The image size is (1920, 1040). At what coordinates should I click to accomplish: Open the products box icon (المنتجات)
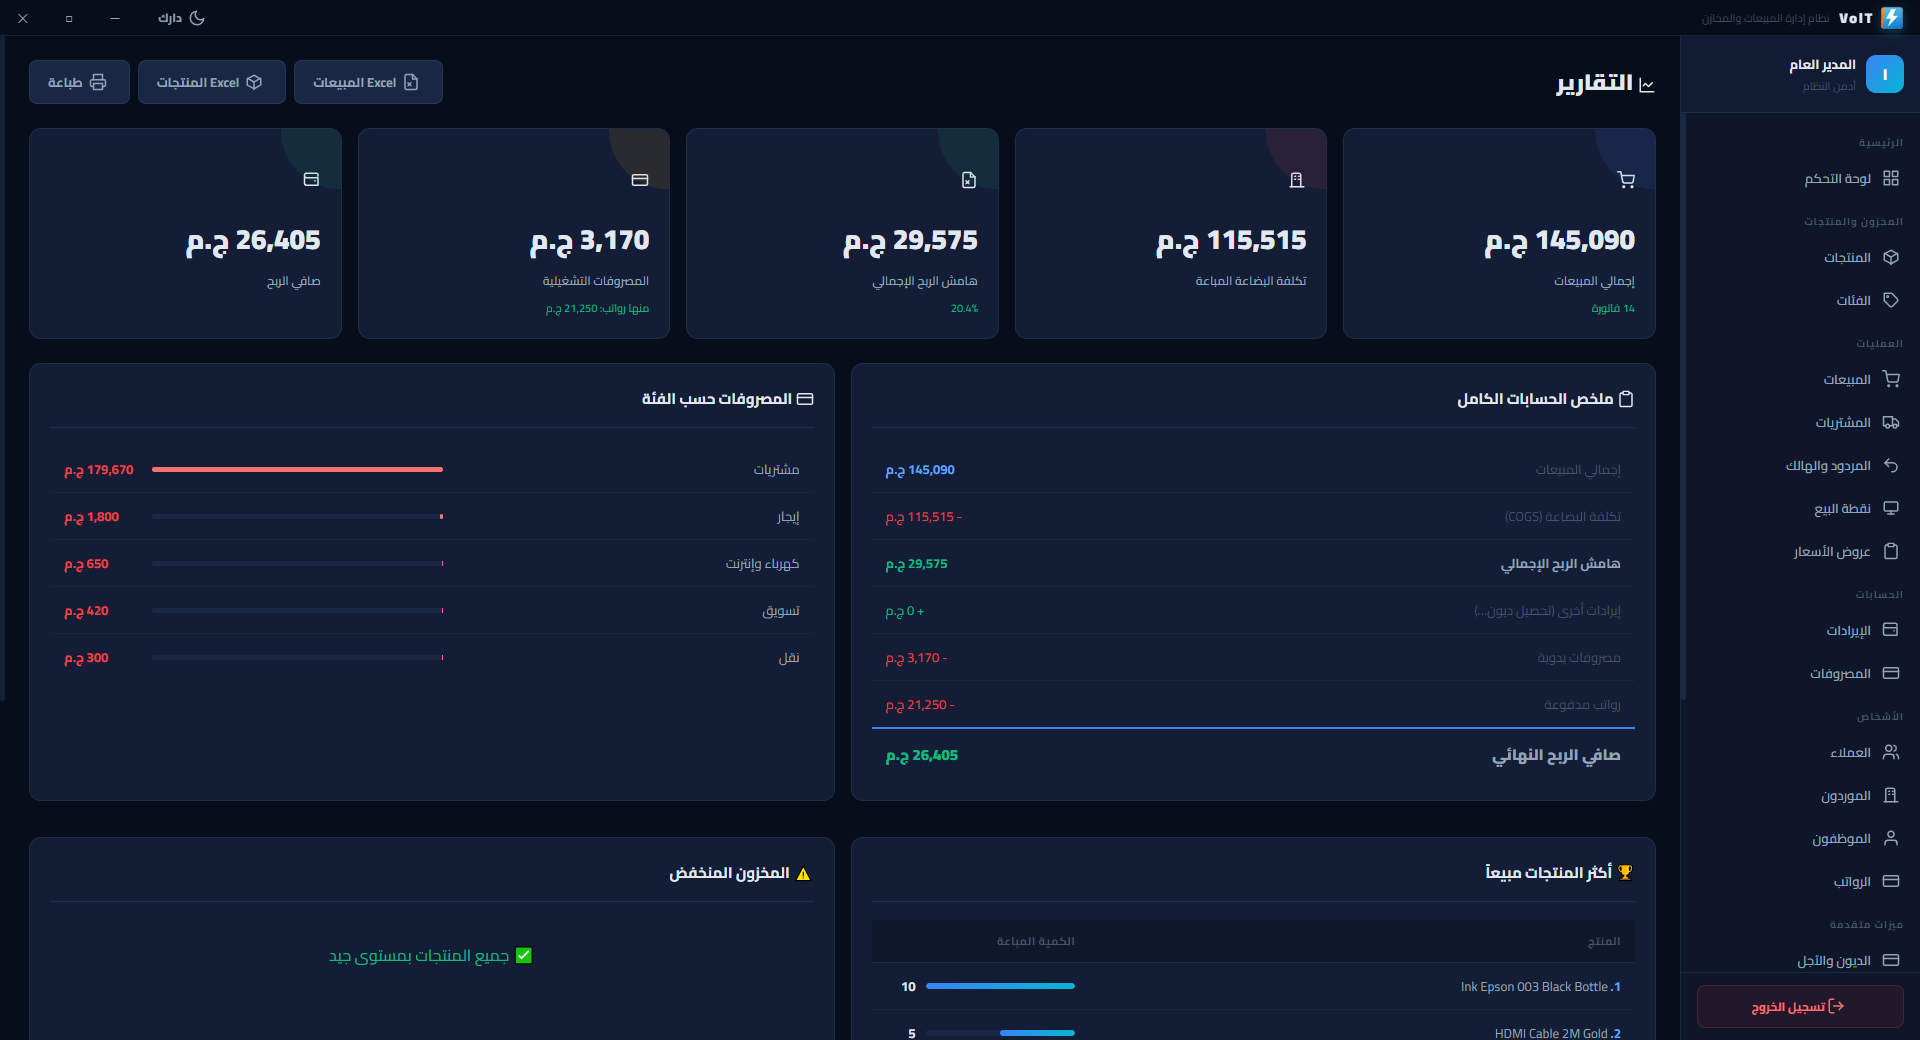[x=1890, y=257]
